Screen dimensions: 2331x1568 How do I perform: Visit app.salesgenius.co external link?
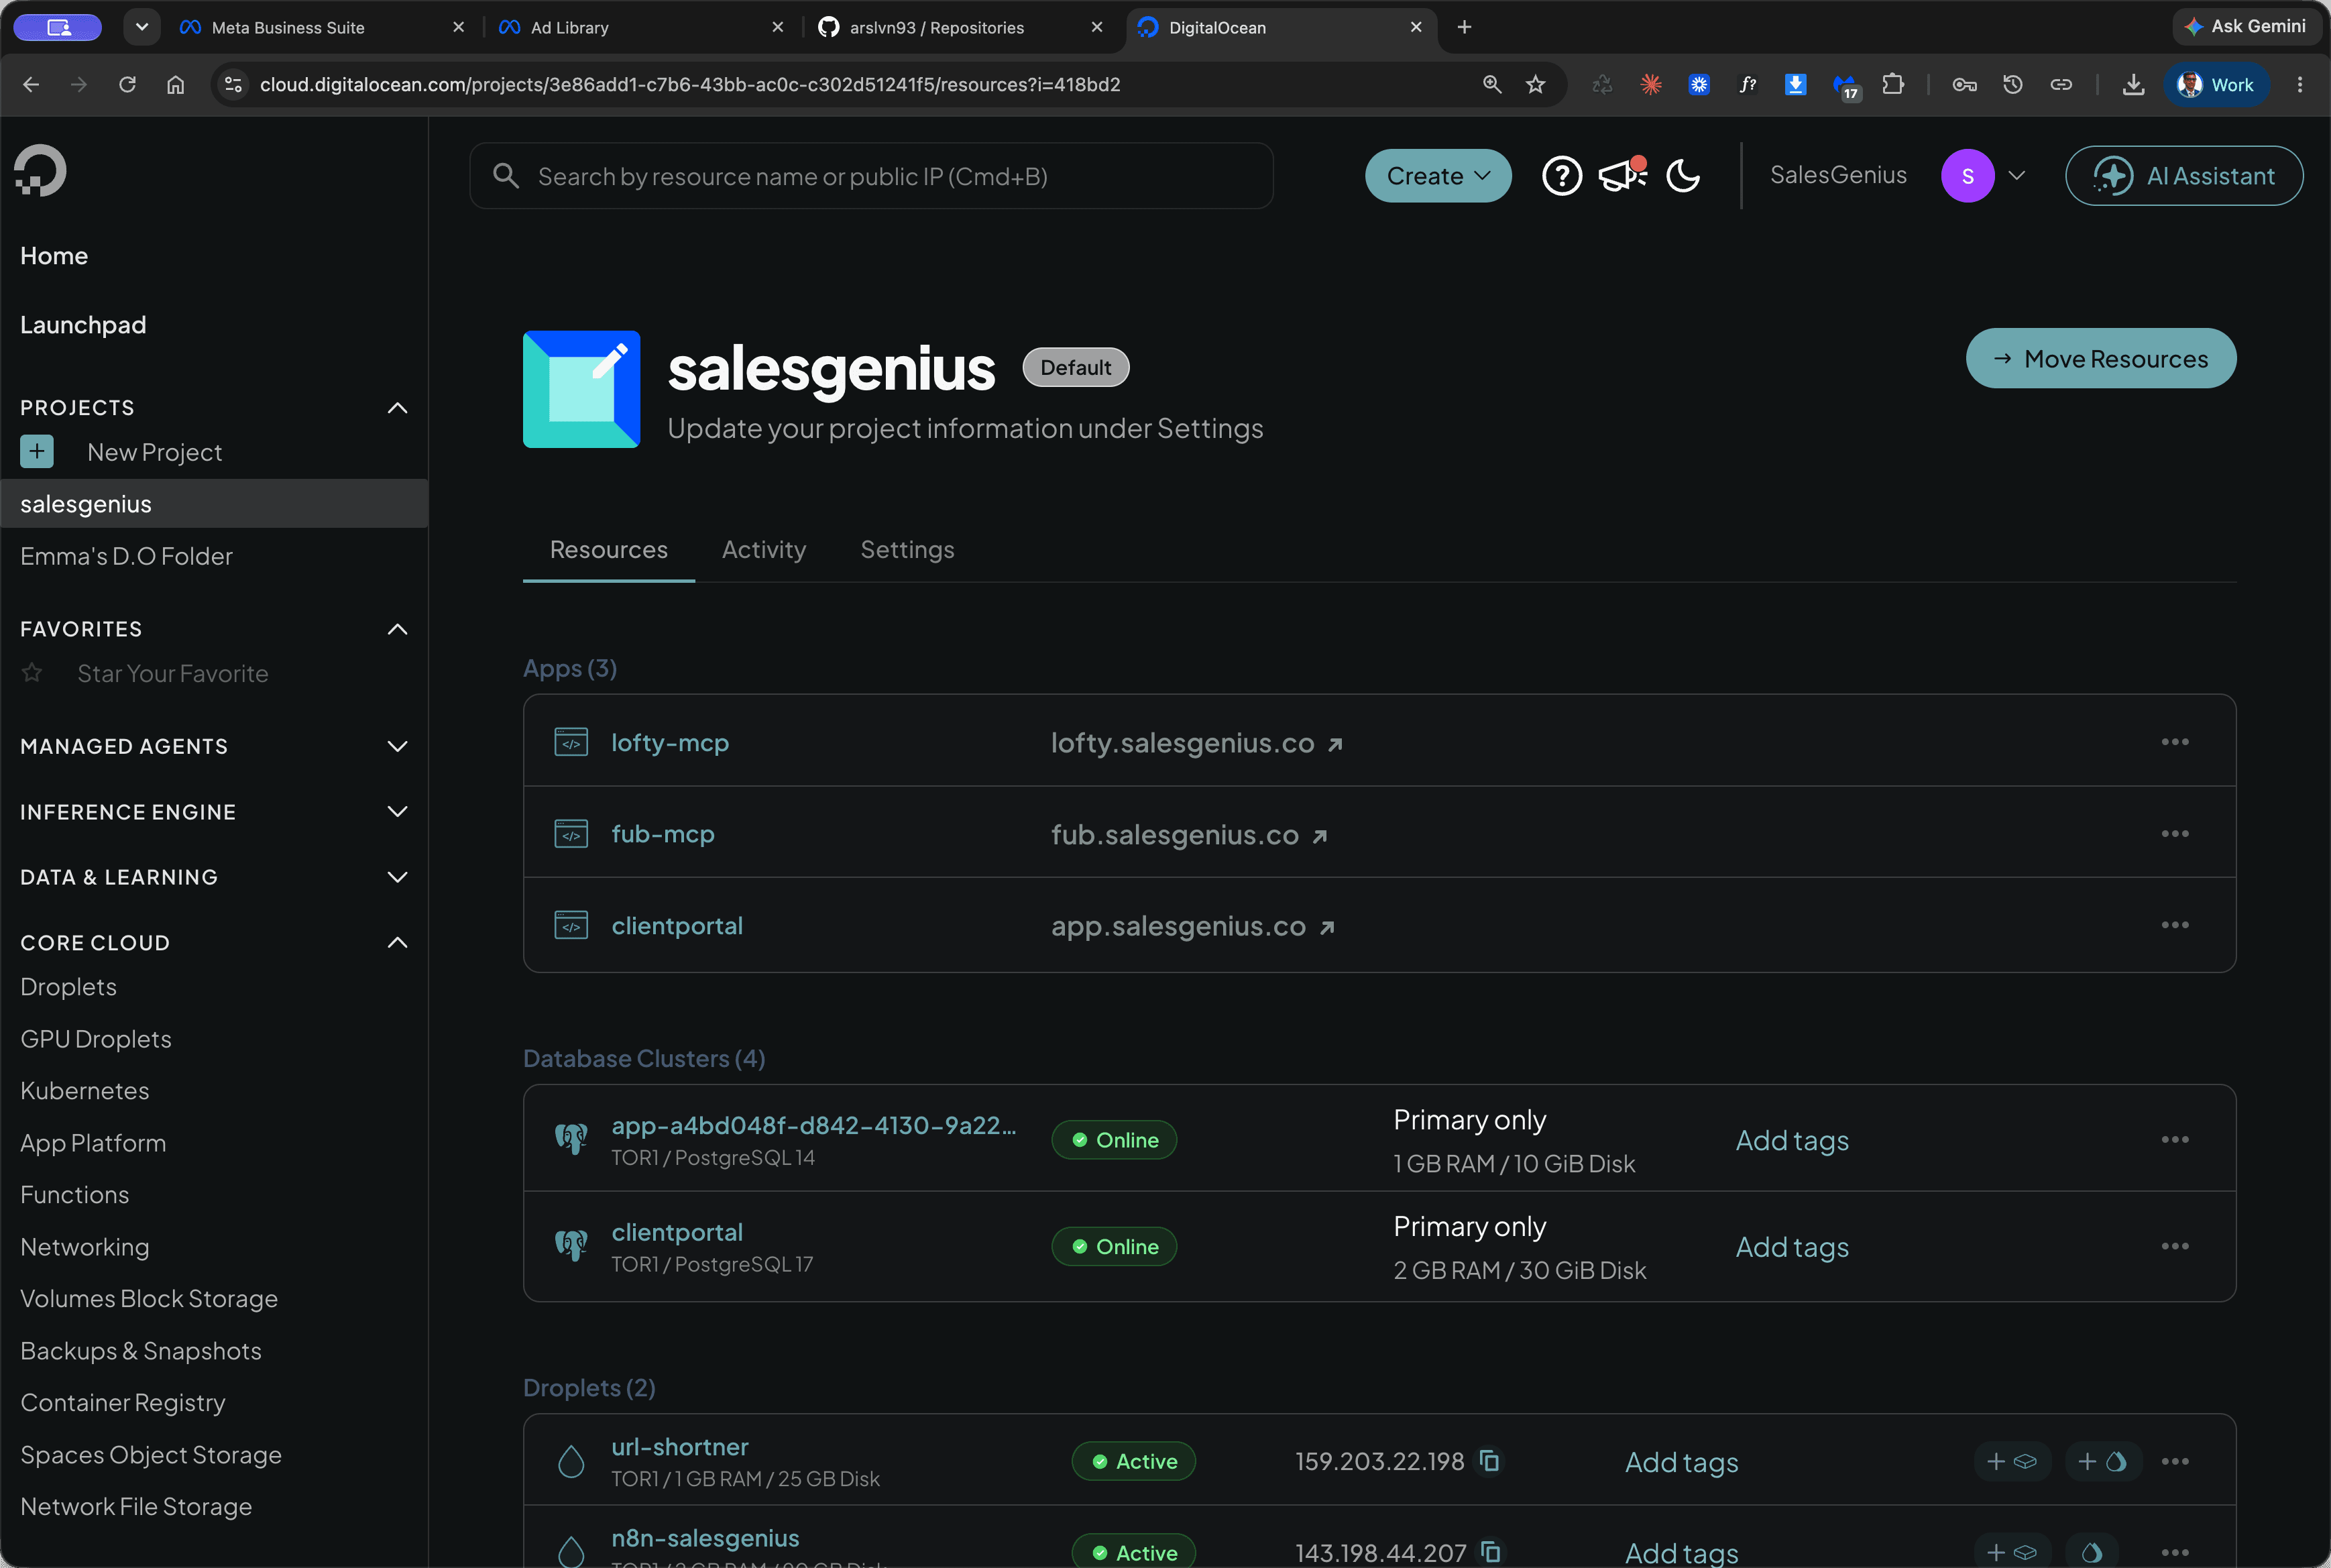point(1192,926)
